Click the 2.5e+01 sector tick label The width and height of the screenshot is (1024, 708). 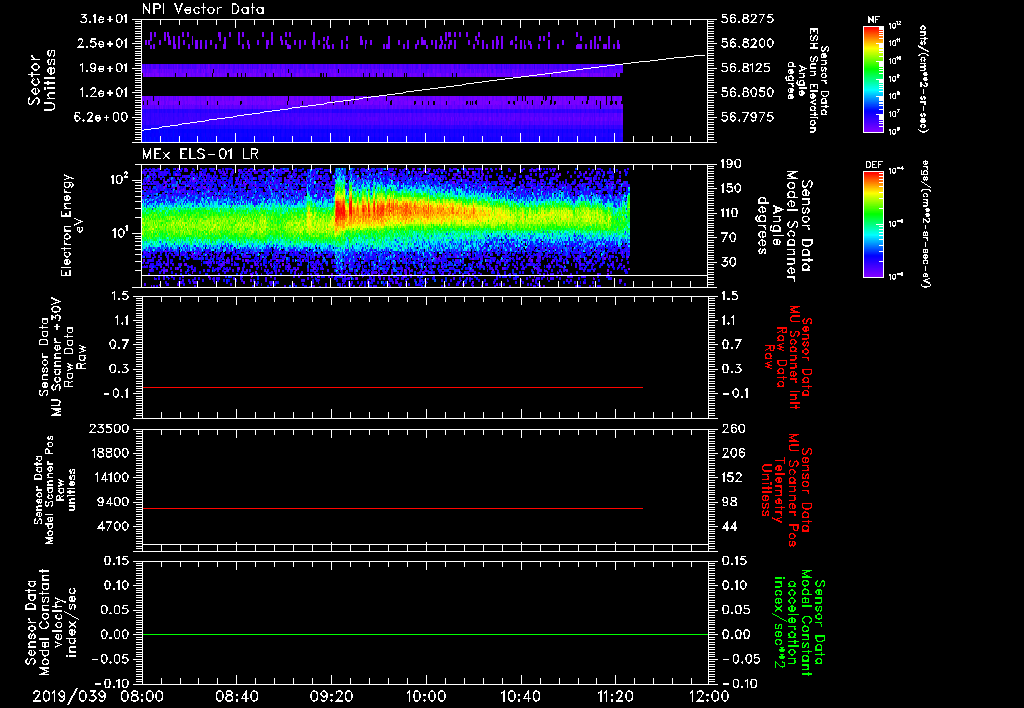click(104, 43)
